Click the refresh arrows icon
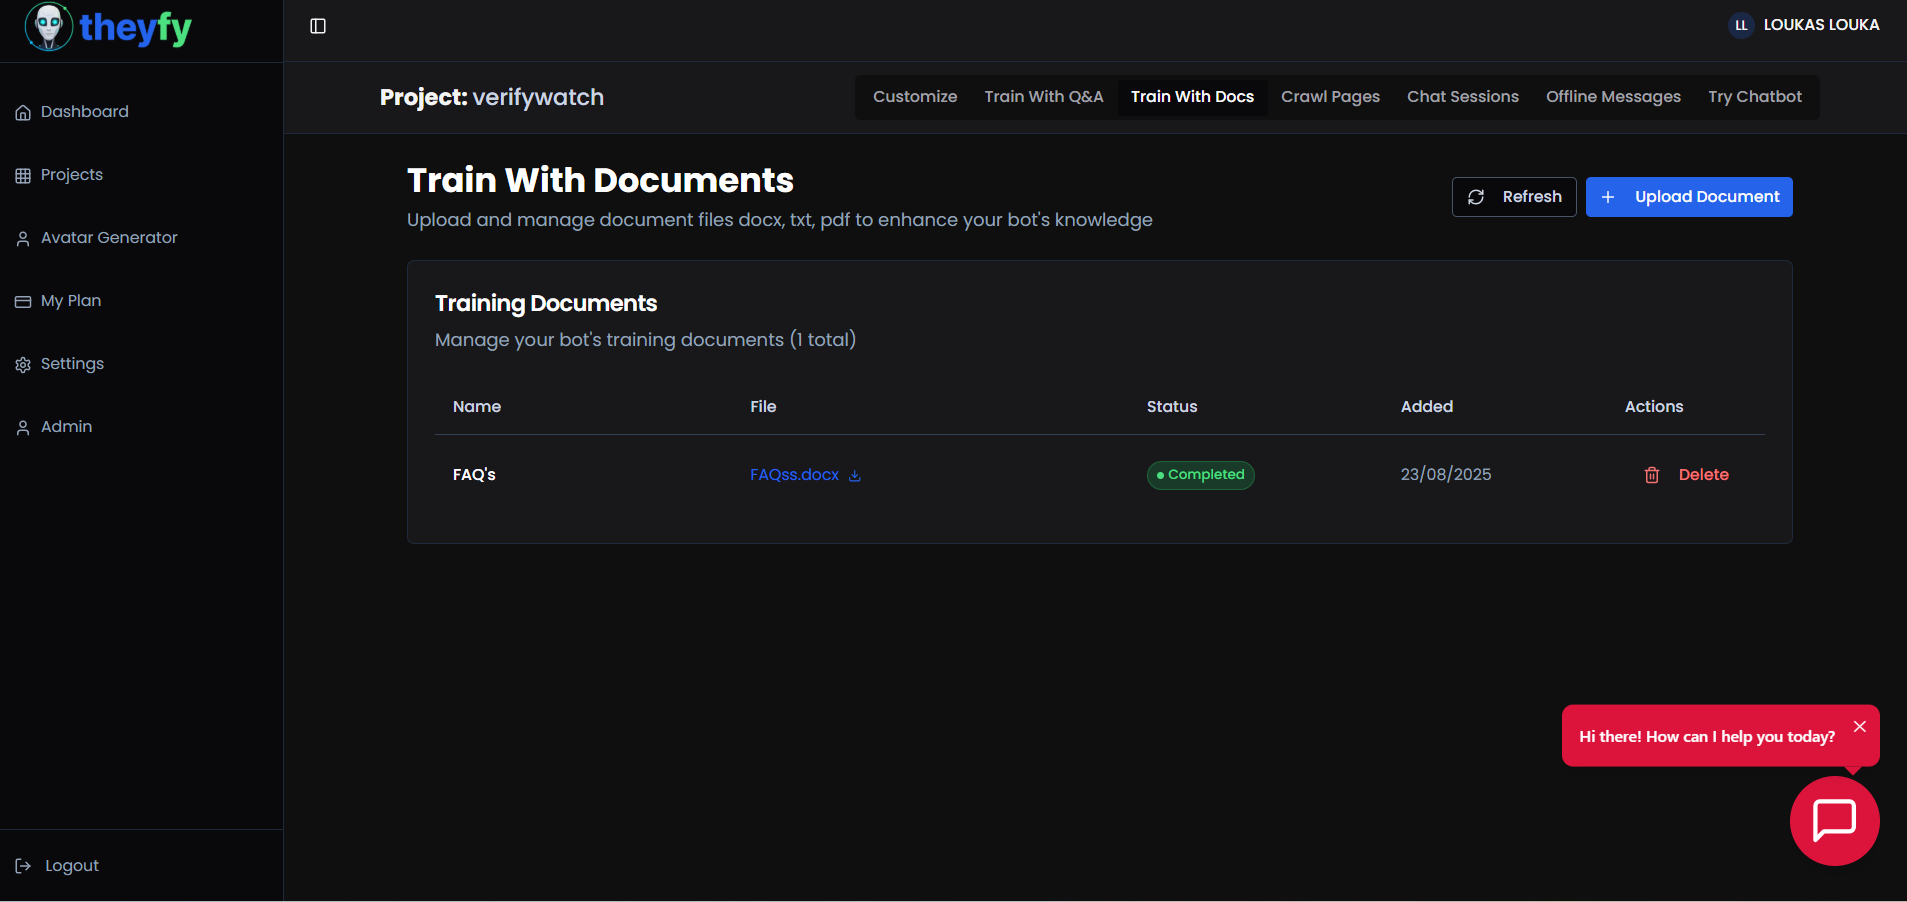The image size is (1907, 902). [x=1476, y=197]
